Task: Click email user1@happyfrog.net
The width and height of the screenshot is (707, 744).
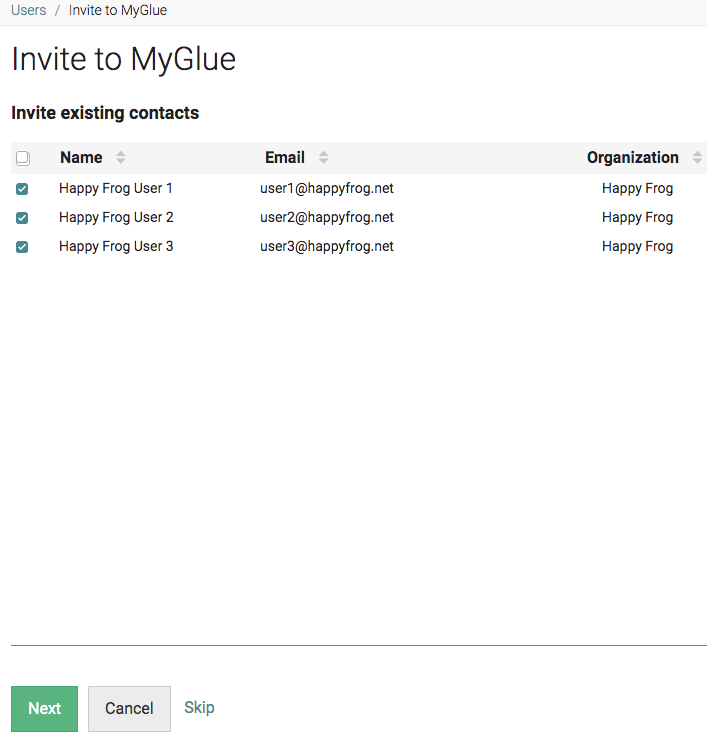Action: [327, 188]
